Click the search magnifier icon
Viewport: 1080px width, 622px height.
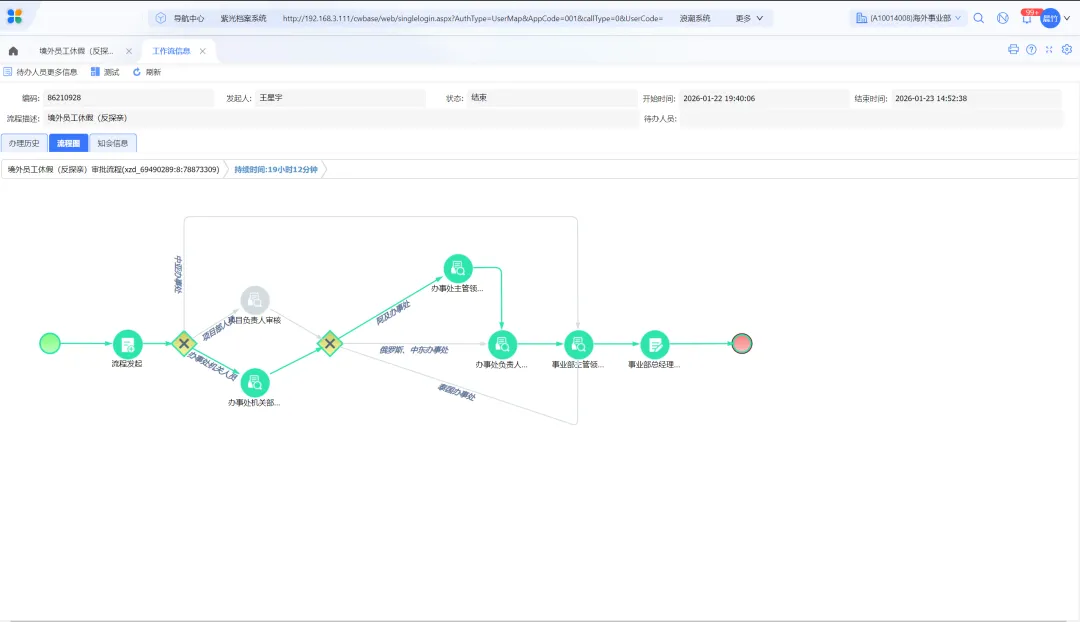point(979,19)
